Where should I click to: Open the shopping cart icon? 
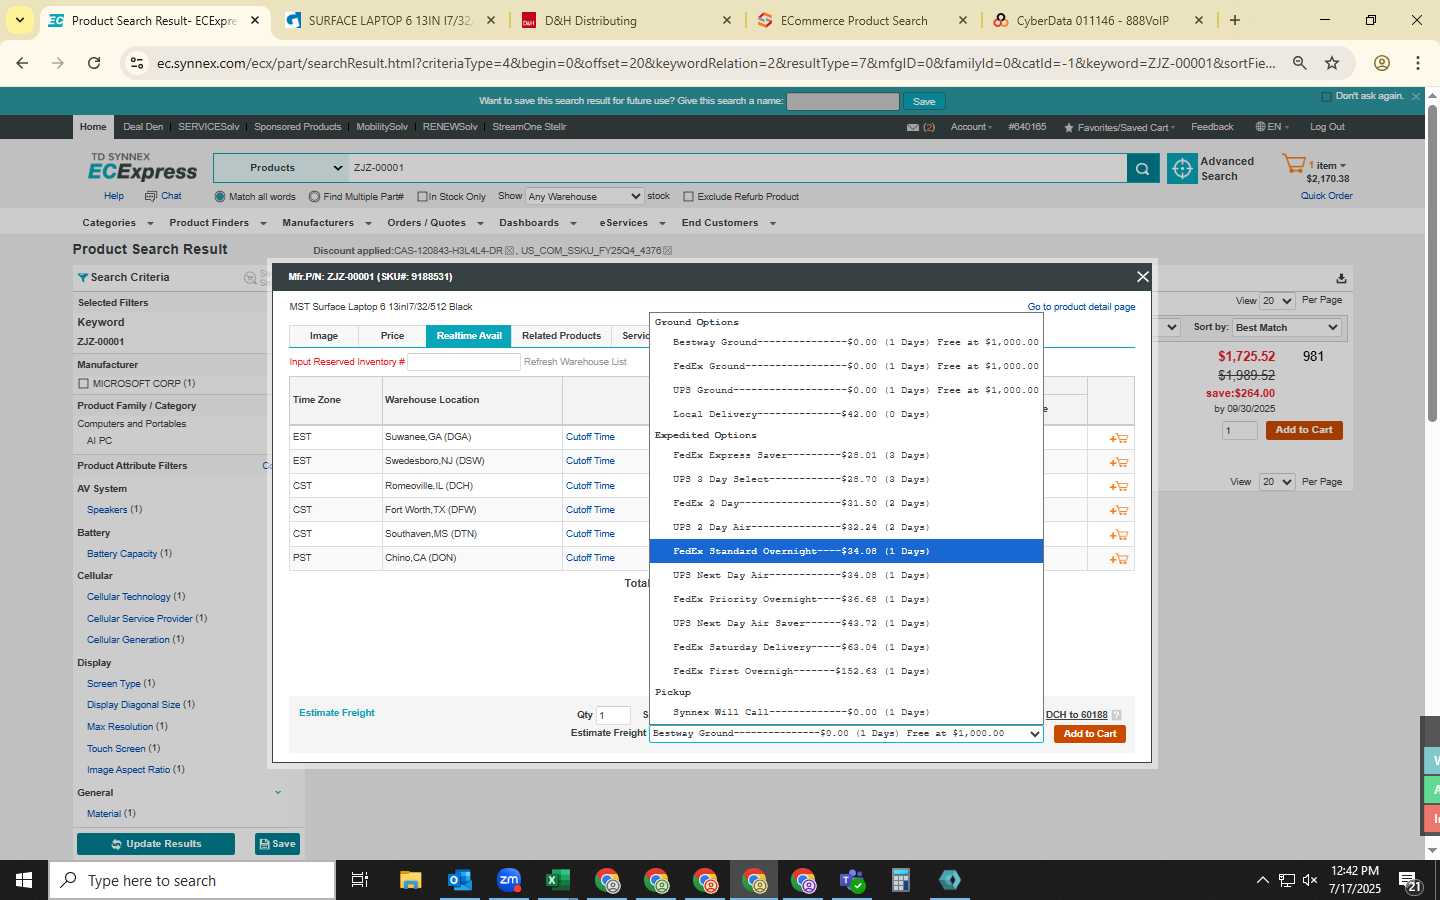pyautogui.click(x=1294, y=165)
